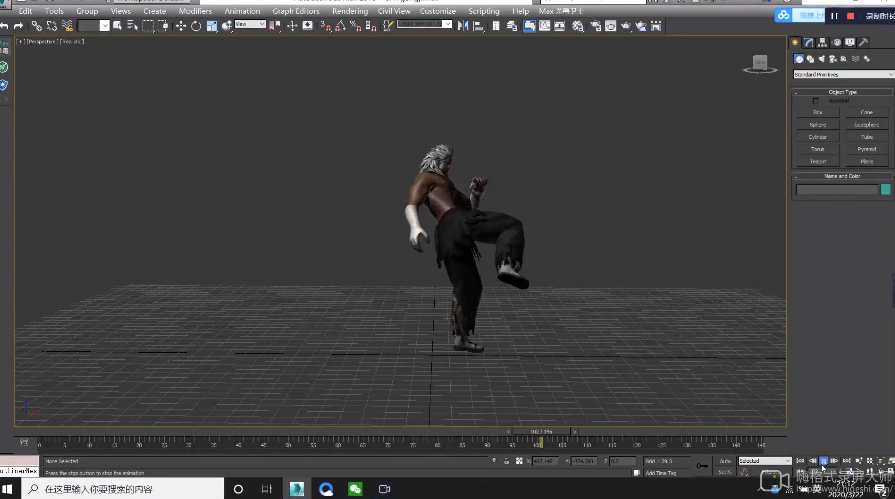
Task: Open Schematic View from toolbar
Action: [559, 26]
